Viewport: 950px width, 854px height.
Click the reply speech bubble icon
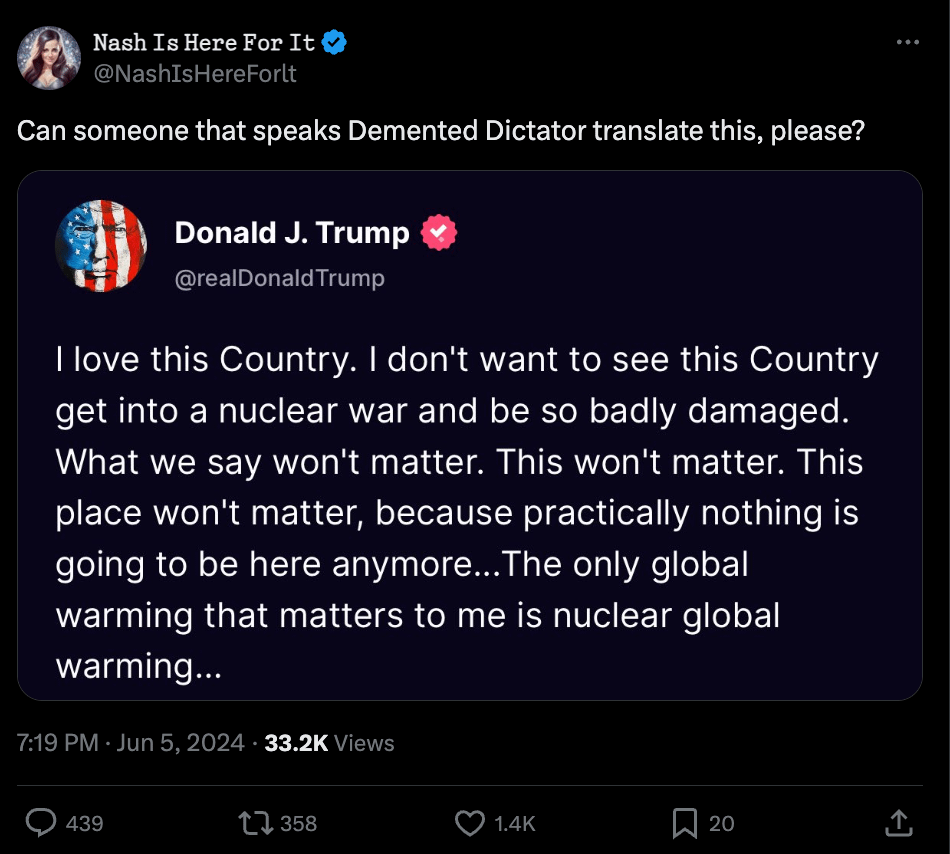coord(40,823)
